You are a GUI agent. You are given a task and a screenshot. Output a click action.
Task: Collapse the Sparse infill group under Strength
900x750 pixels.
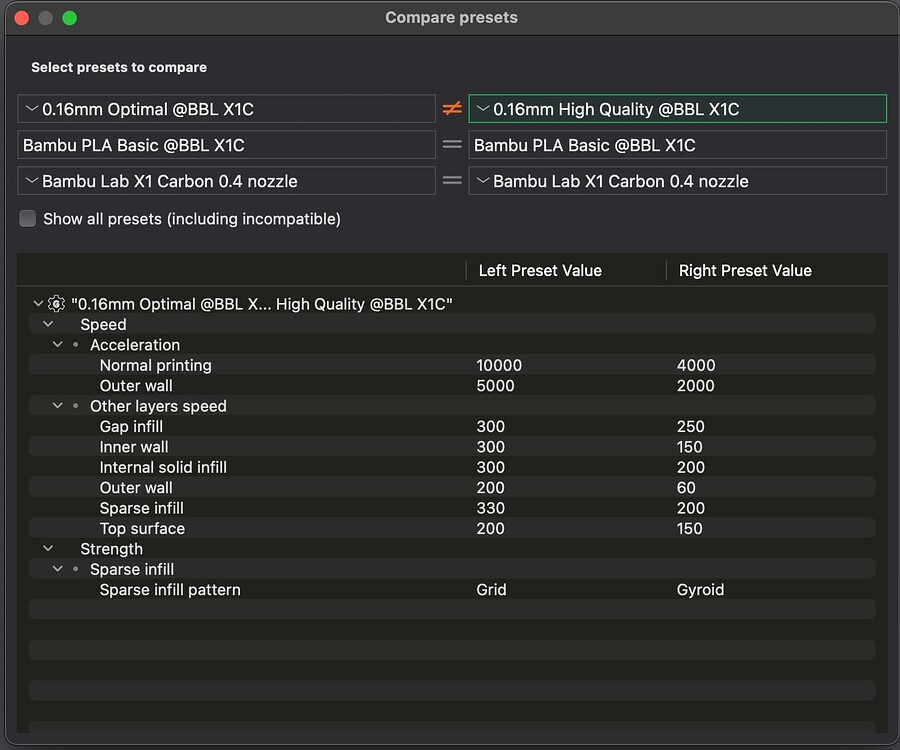[57, 569]
